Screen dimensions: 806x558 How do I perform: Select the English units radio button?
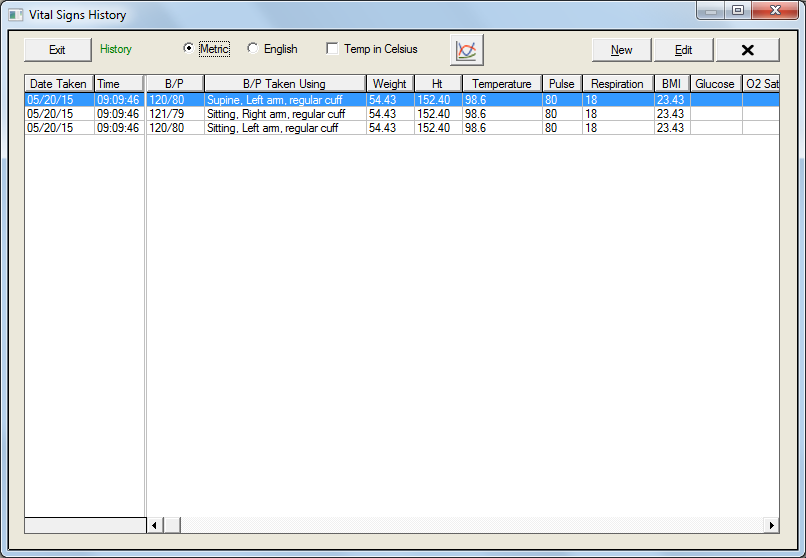[253, 49]
